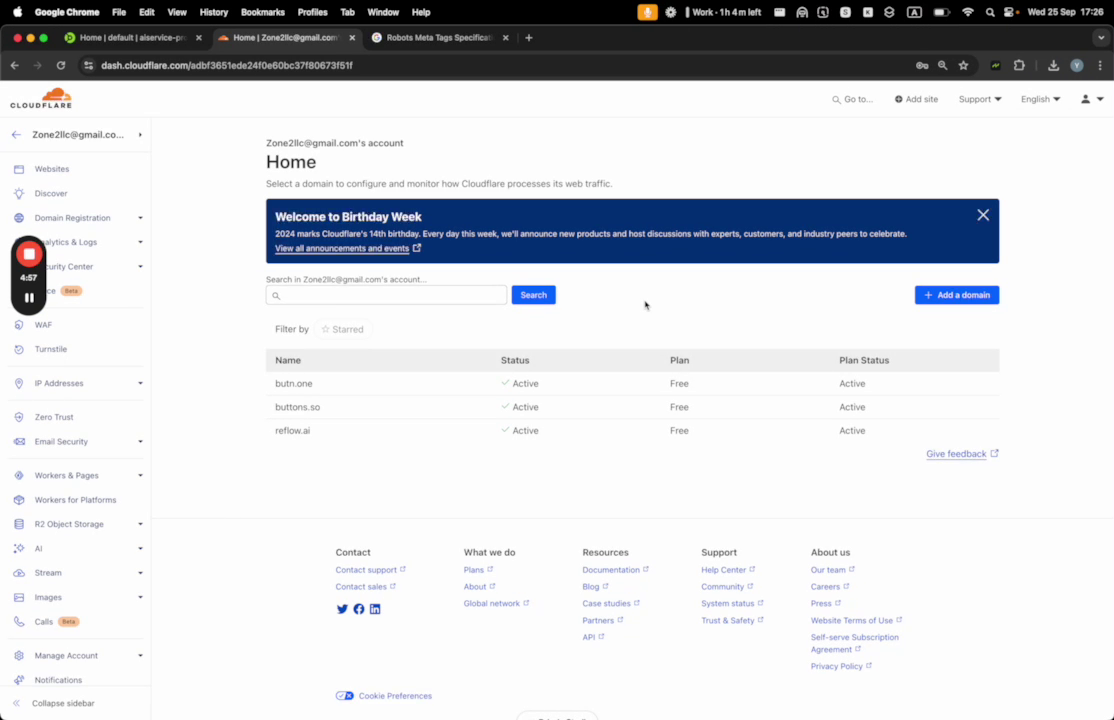The image size is (1114, 720).
Task: Open Chrome extensions puzzle icon
Action: coord(1019,65)
